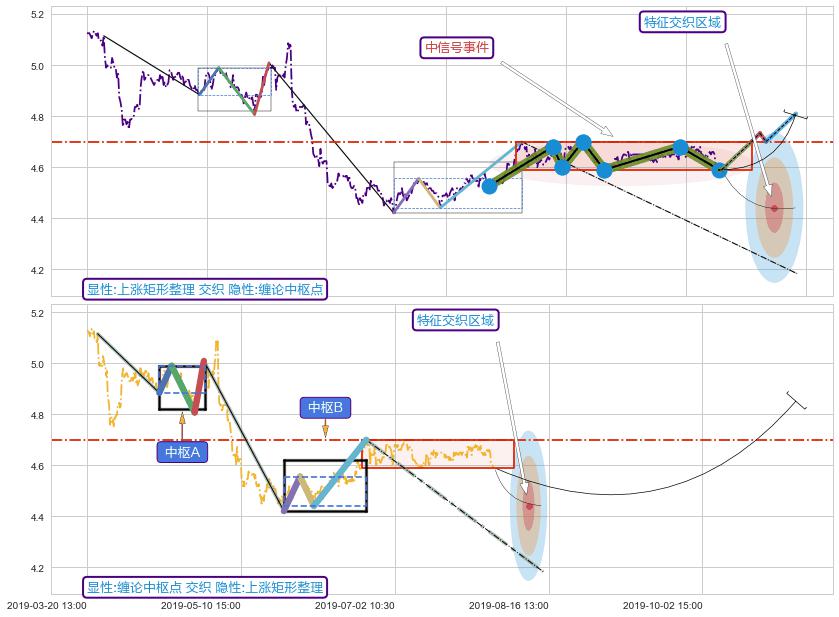This screenshot has height=617, width=839.
Task: Select the 中枢A label box
Action: point(182,452)
